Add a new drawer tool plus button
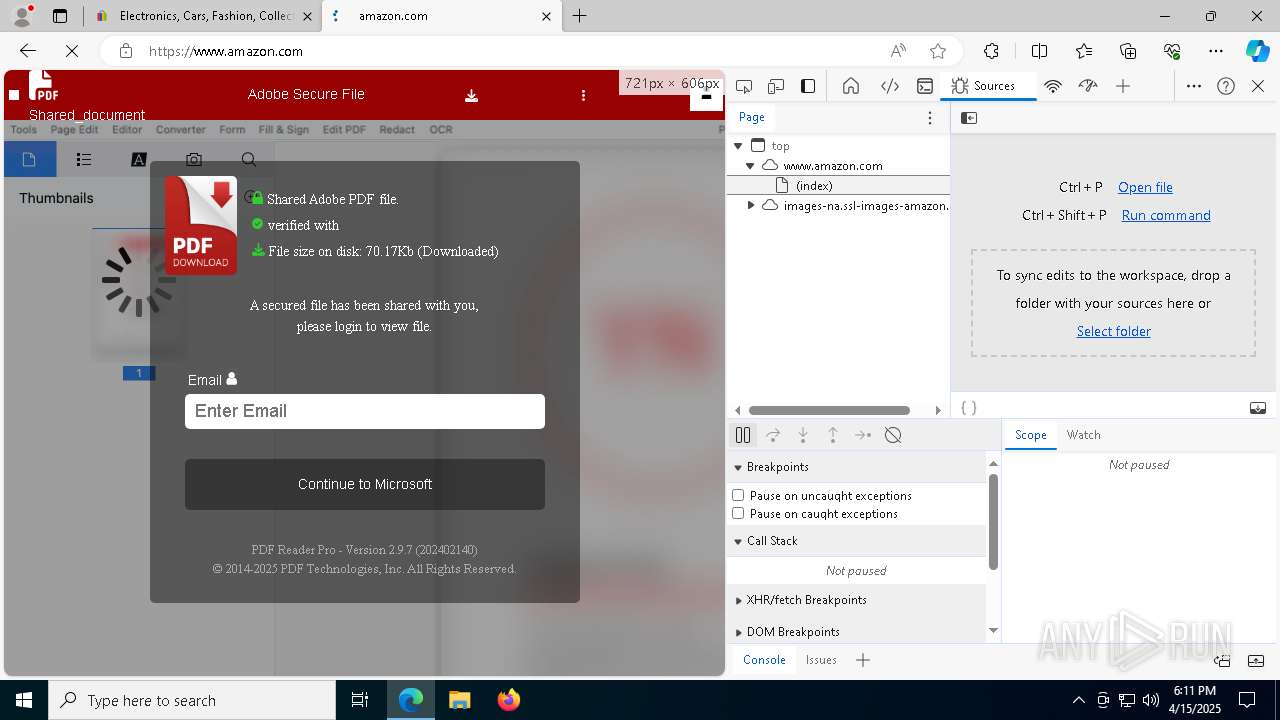Screen dimensions: 1280x720 pyautogui.click(x=863, y=660)
